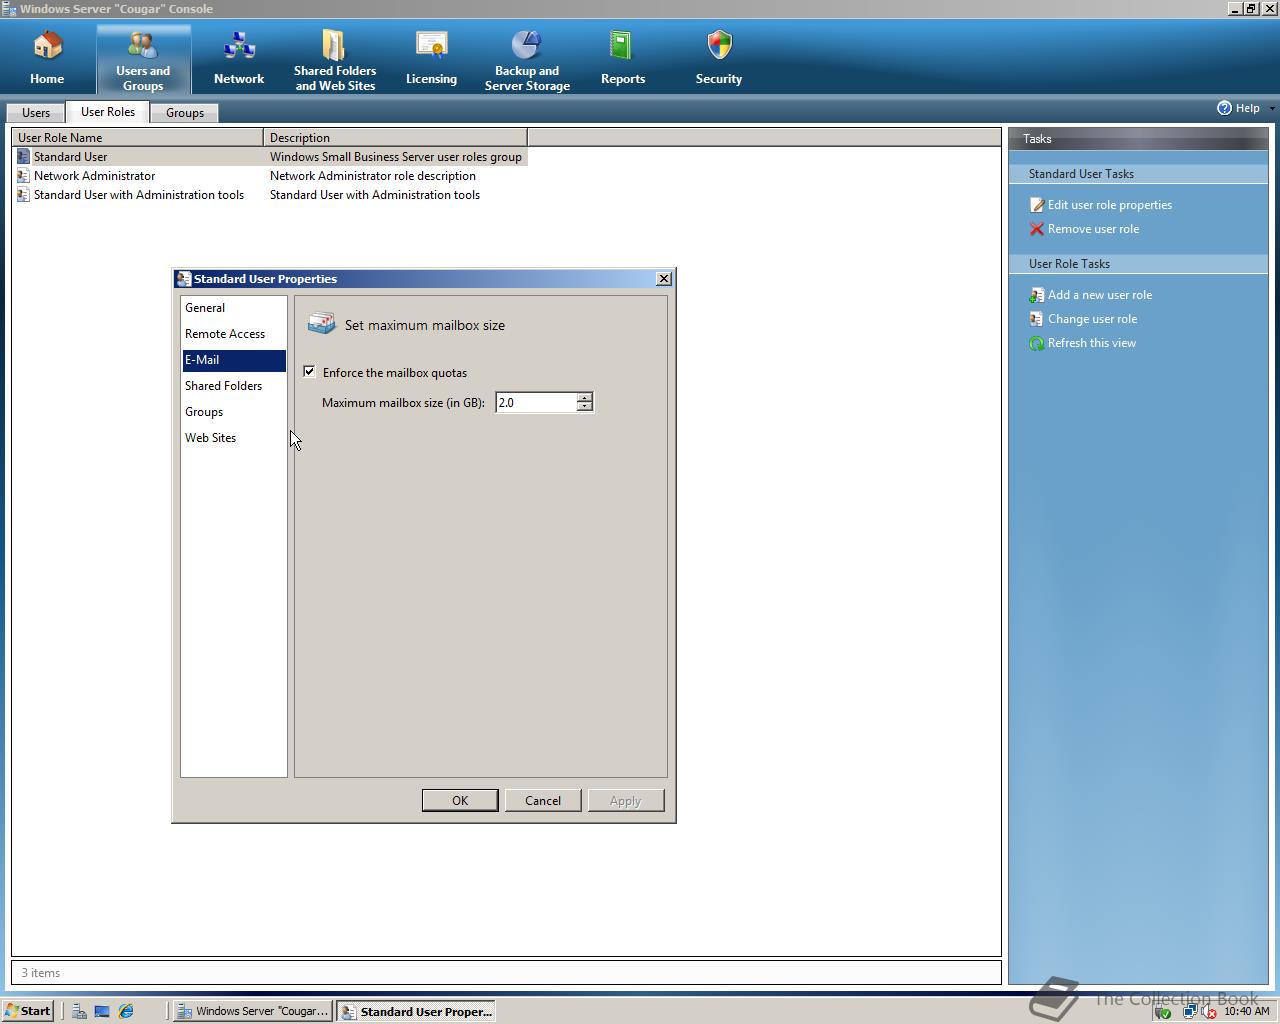This screenshot has width=1280, height=1024.
Task: Click Standard User with Administration tools icon
Action: coord(23,195)
